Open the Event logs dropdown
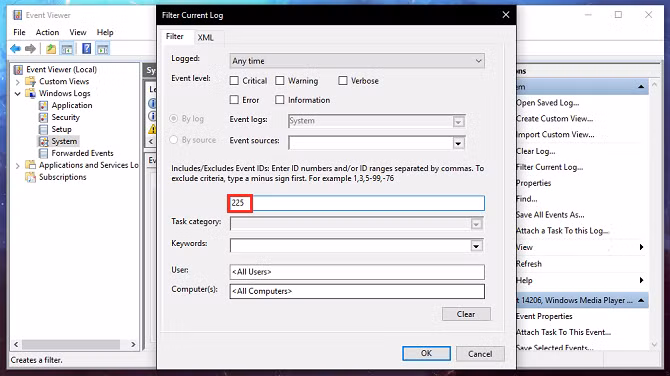Viewport: 670px width, 376px height. point(458,122)
